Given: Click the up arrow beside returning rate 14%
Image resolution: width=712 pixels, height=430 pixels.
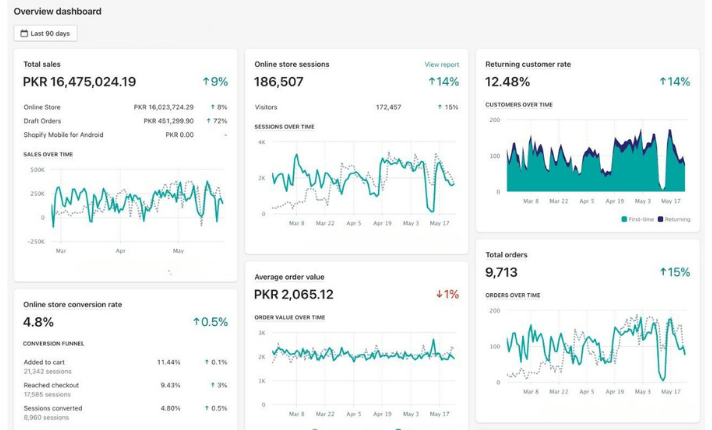Looking at the screenshot, I should (663, 81).
